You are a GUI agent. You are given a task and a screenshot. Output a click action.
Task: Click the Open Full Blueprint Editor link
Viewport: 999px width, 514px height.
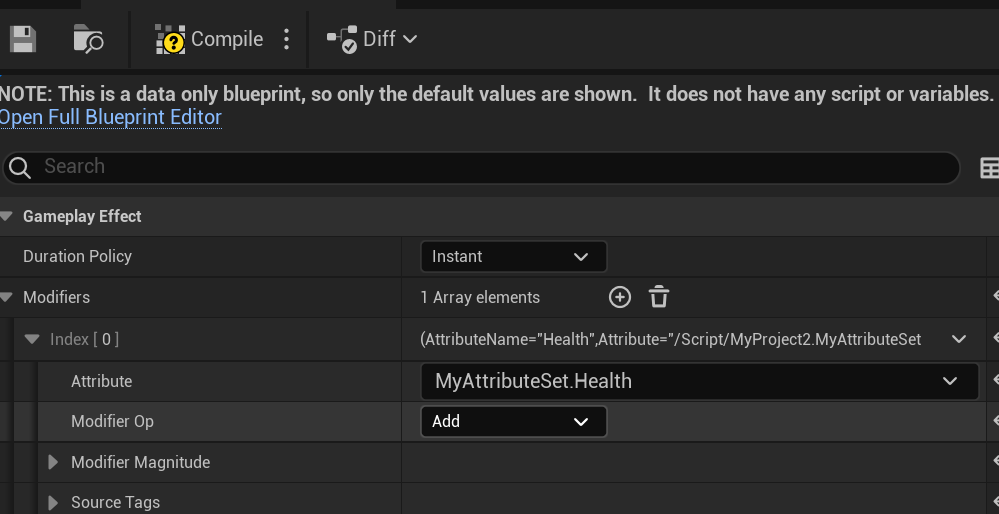coord(111,117)
